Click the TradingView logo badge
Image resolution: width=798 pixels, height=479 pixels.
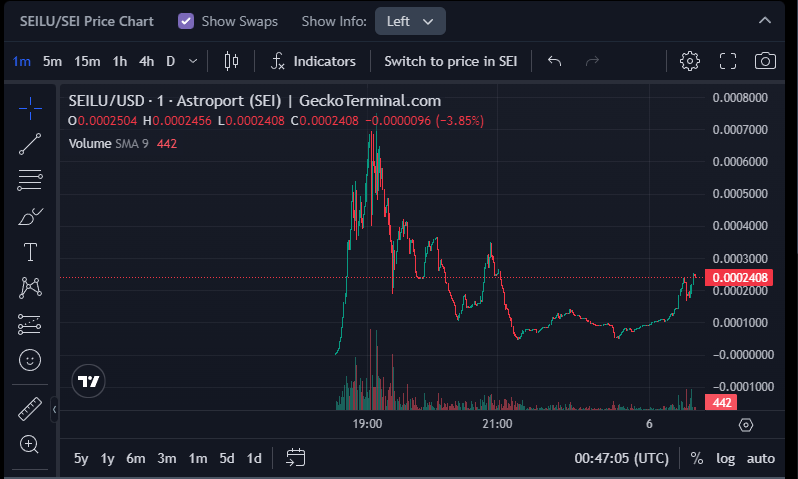pyautogui.click(x=89, y=381)
